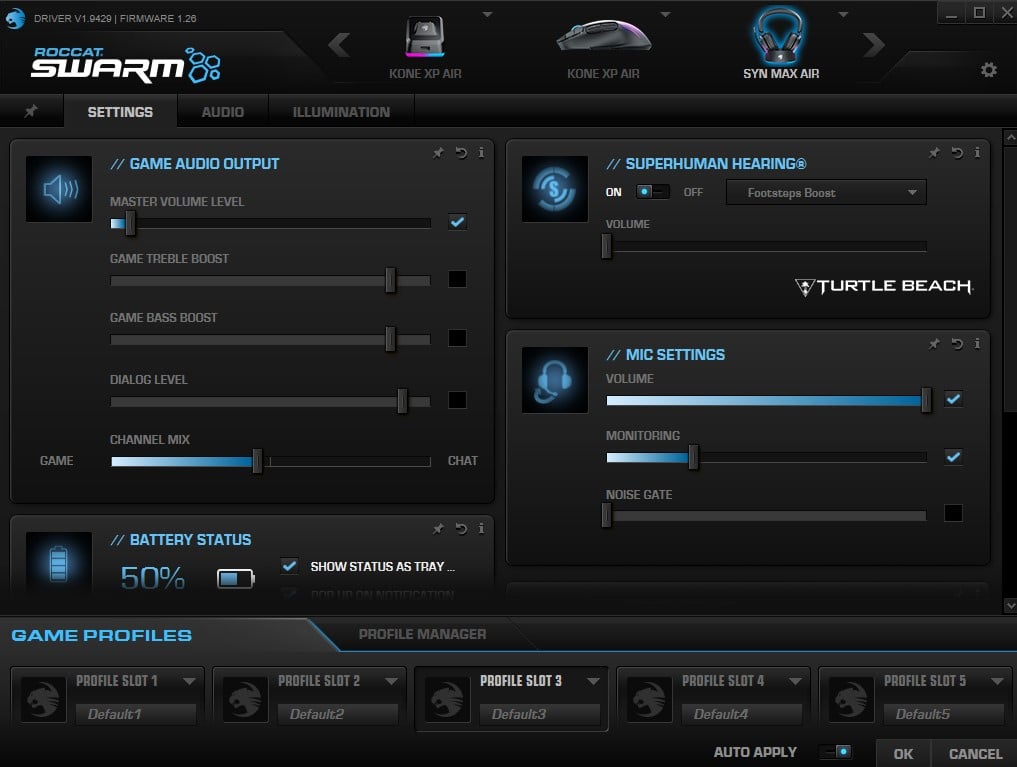Click the Default3 profile name field
1017x767 pixels.
(540, 714)
